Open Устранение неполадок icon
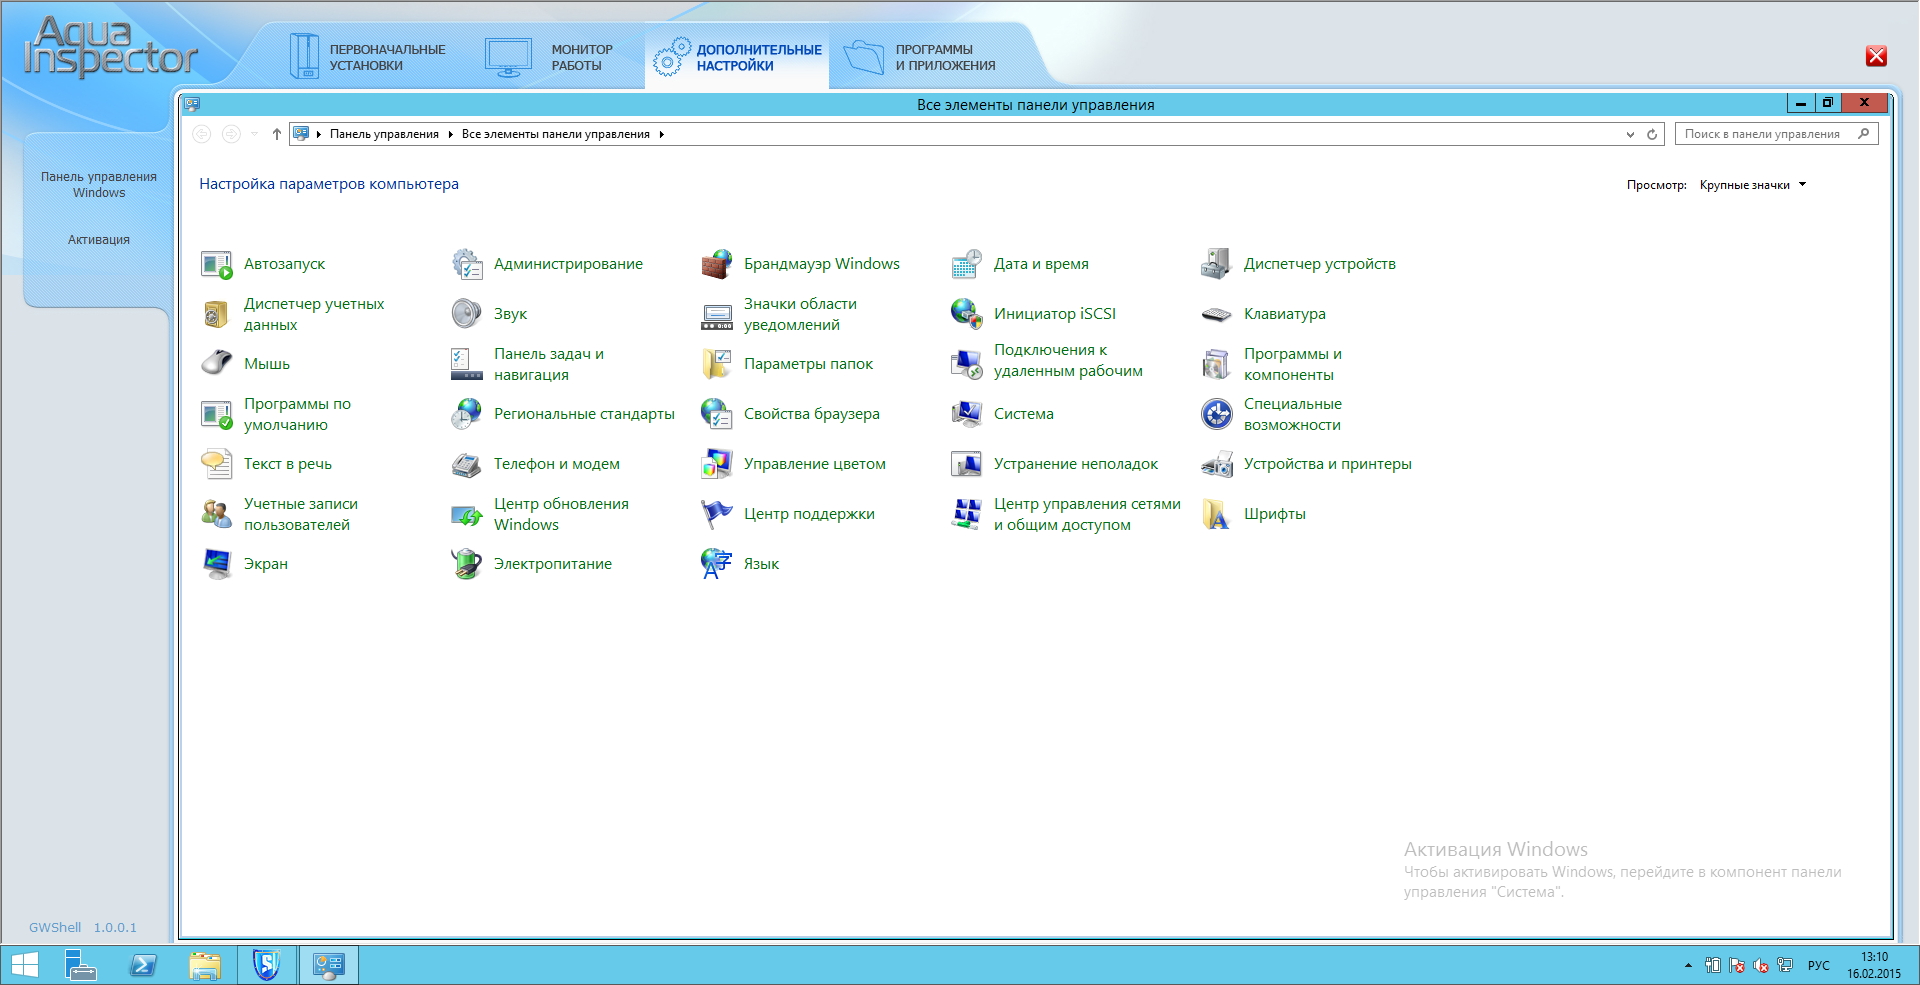This screenshot has width=1920, height=985. click(966, 464)
